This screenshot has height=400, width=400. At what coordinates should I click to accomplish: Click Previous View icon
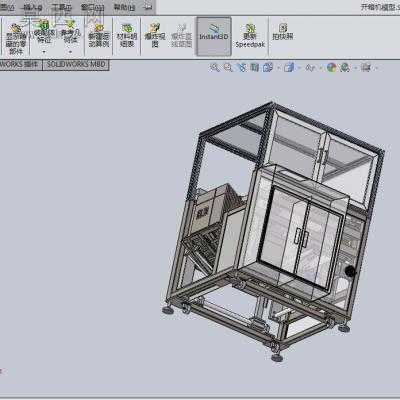(x=242, y=68)
